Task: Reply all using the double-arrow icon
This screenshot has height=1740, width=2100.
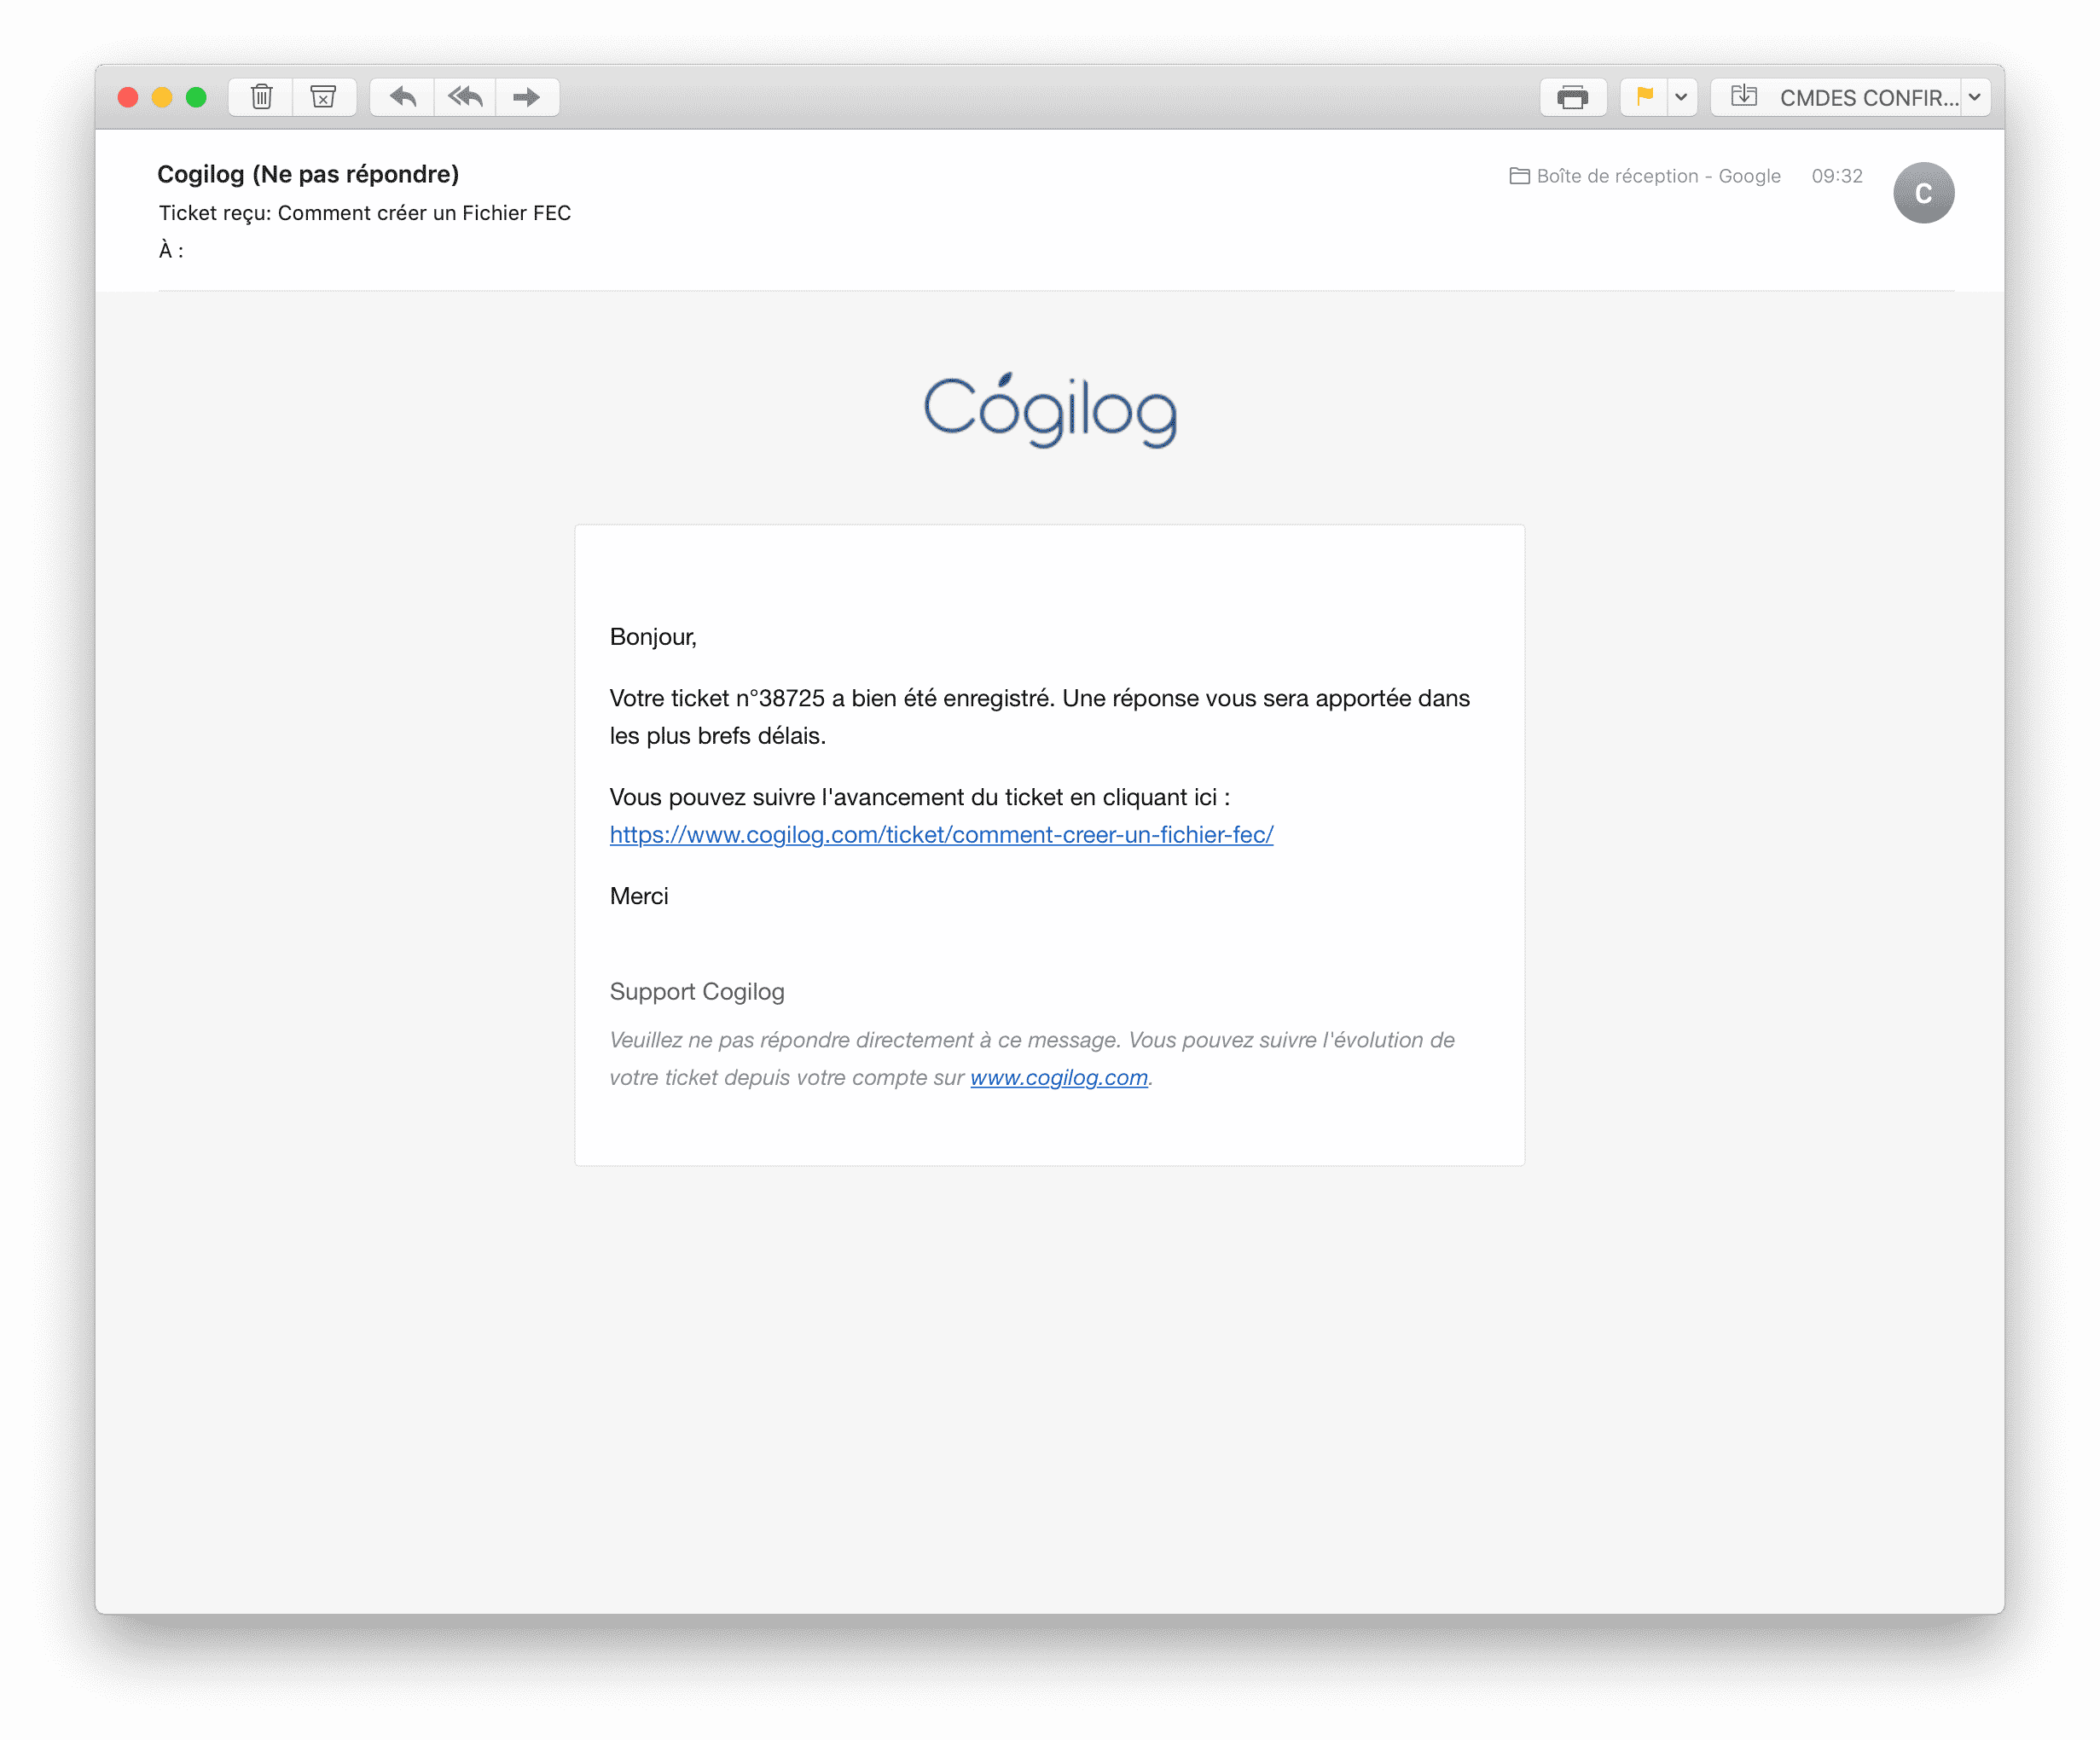Action: 465,97
